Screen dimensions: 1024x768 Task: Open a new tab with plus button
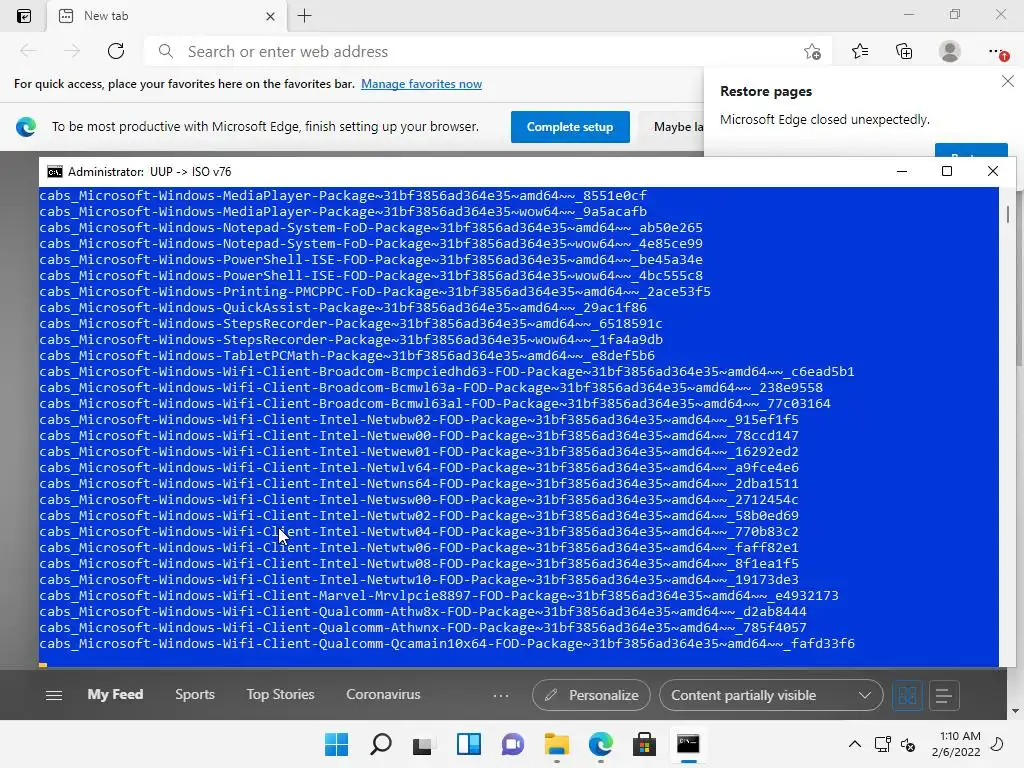click(x=304, y=16)
